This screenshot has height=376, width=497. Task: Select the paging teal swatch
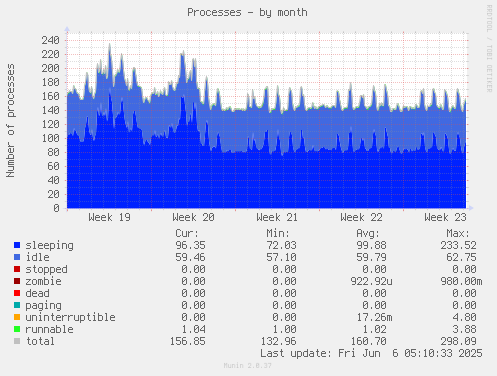(x=17, y=305)
